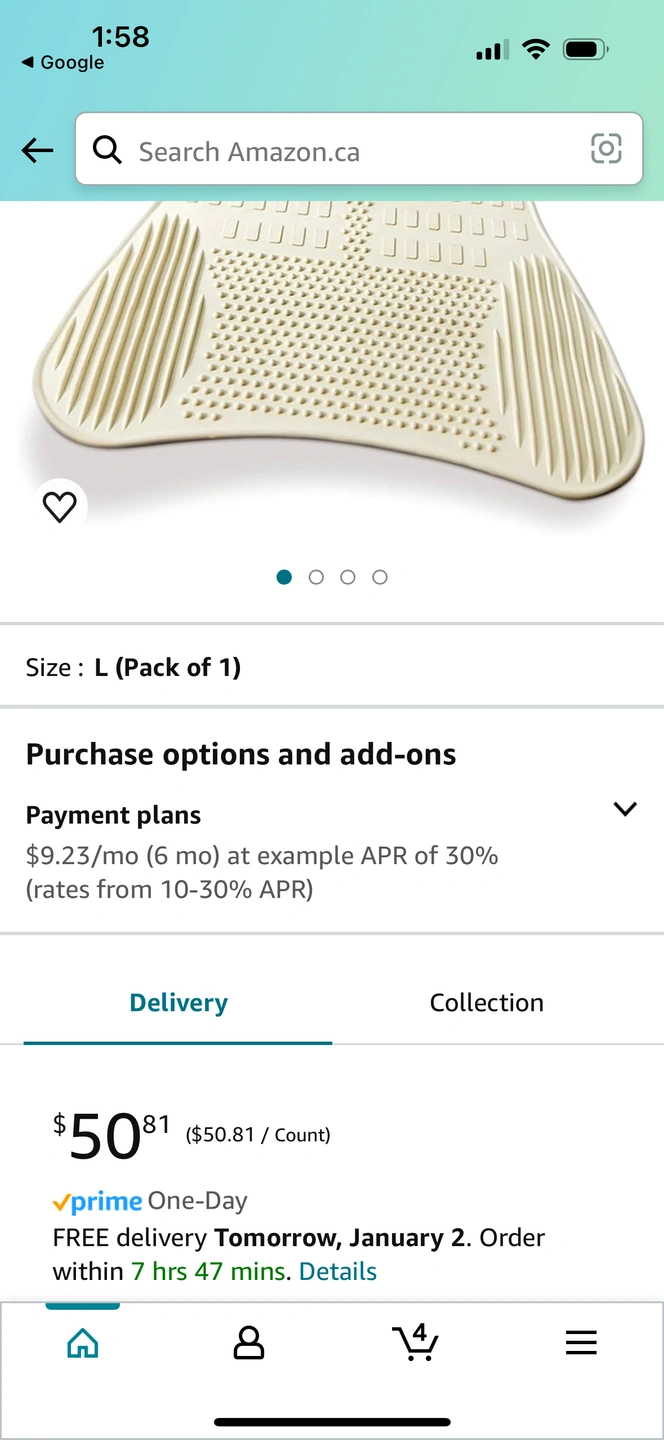Open the Home tab icon
The height and width of the screenshot is (1440, 664).
pos(83,1343)
